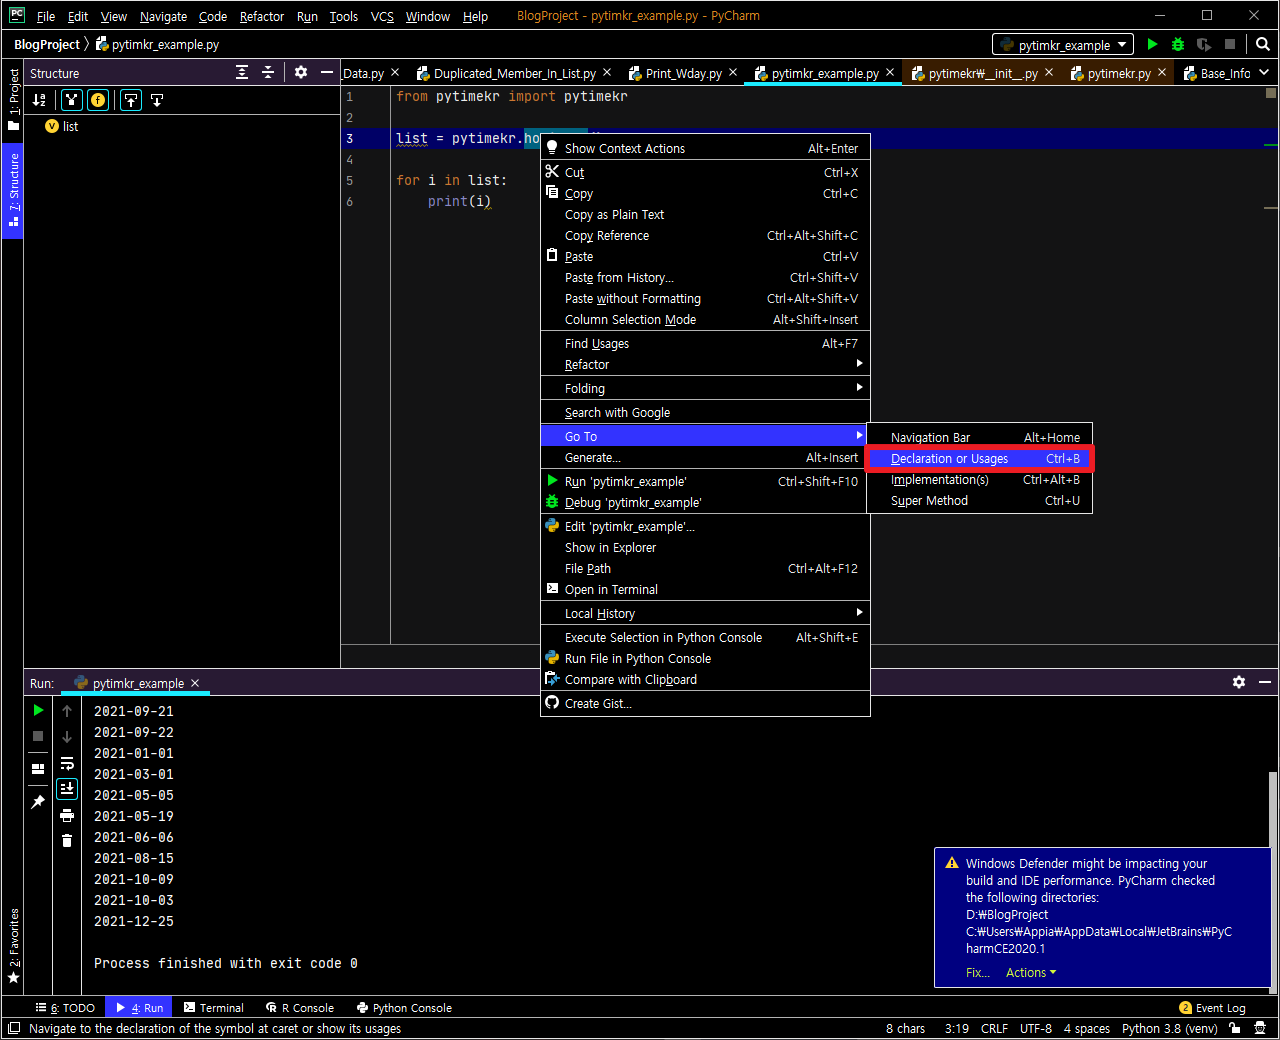Open the Python Console tool window button
The height and width of the screenshot is (1040, 1280).
point(404,1008)
